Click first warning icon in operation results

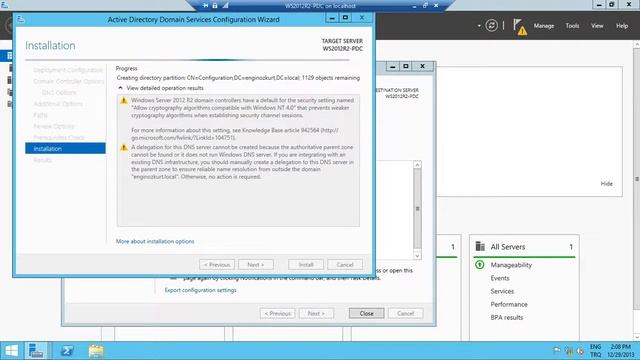tap(124, 100)
